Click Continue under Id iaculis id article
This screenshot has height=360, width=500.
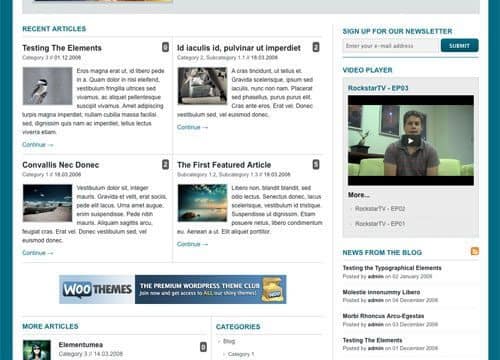pos(192,127)
